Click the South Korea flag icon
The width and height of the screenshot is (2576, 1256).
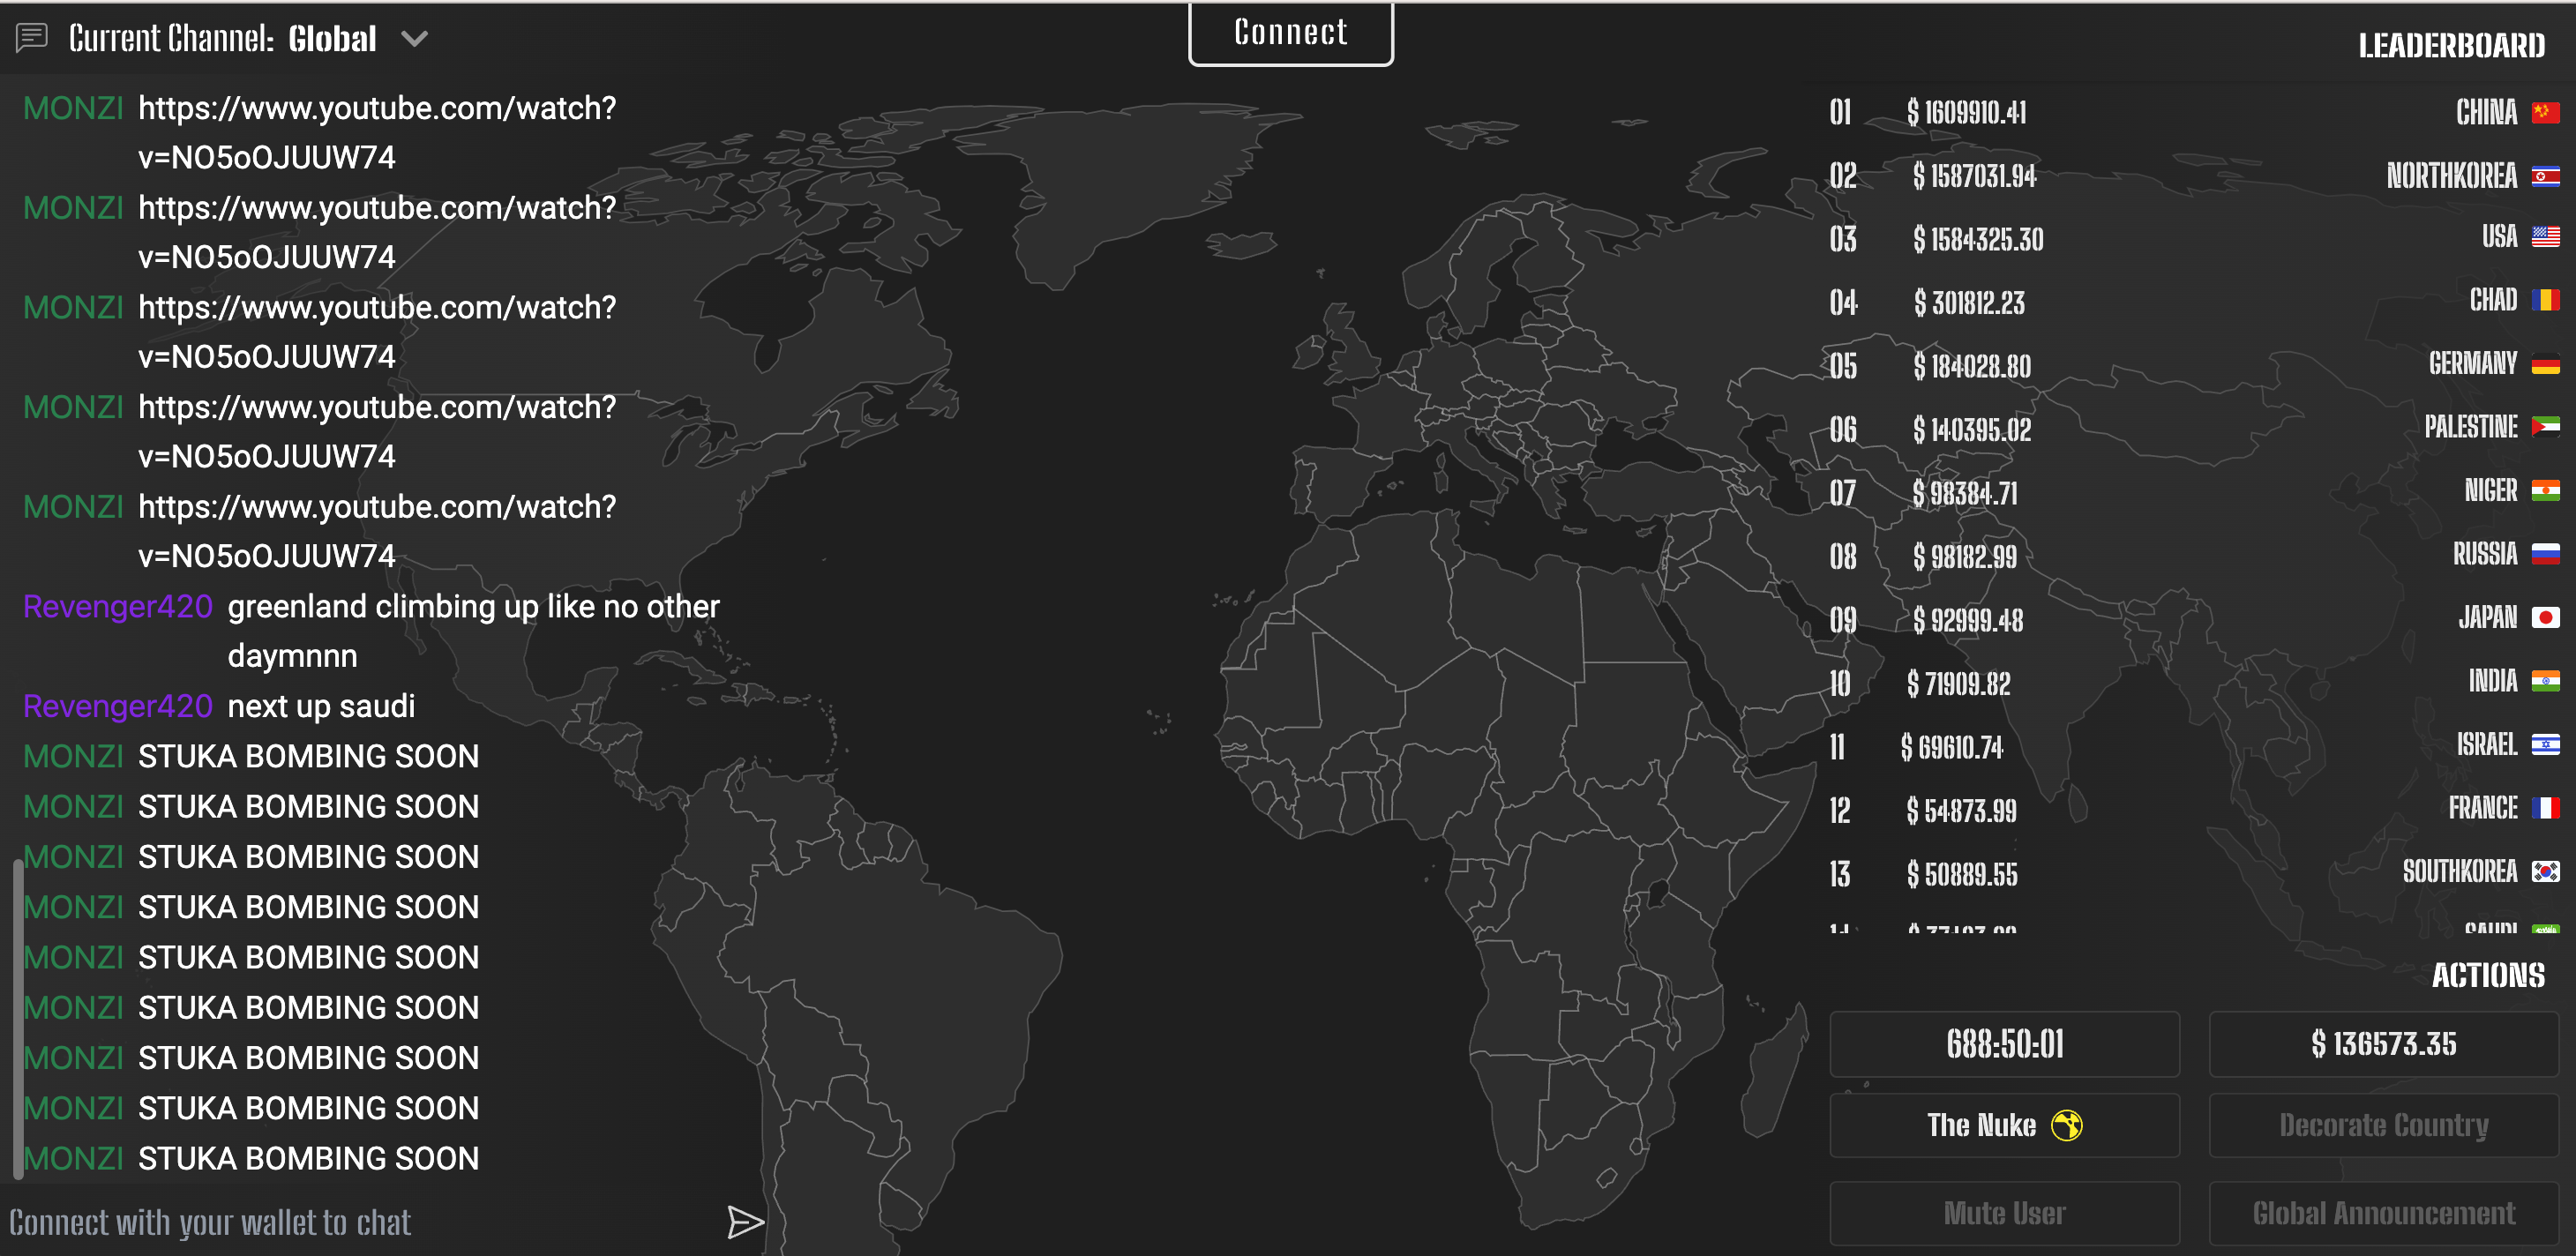[x=2545, y=871]
